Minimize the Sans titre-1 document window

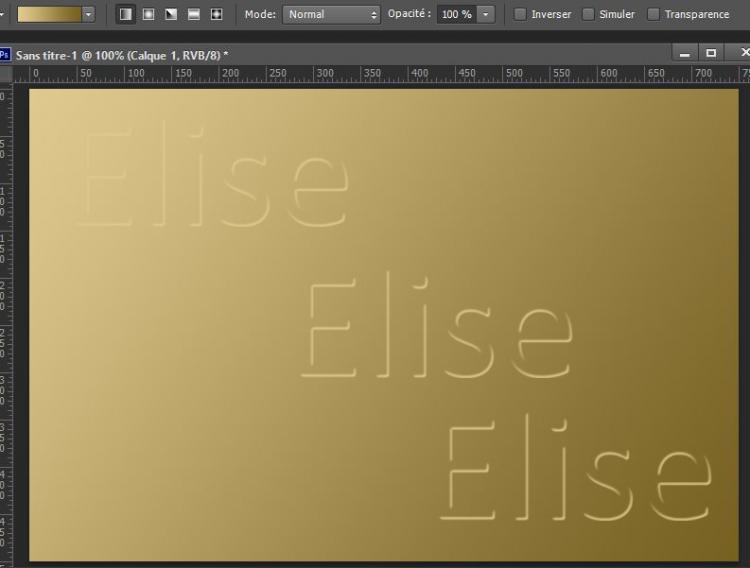coord(685,53)
